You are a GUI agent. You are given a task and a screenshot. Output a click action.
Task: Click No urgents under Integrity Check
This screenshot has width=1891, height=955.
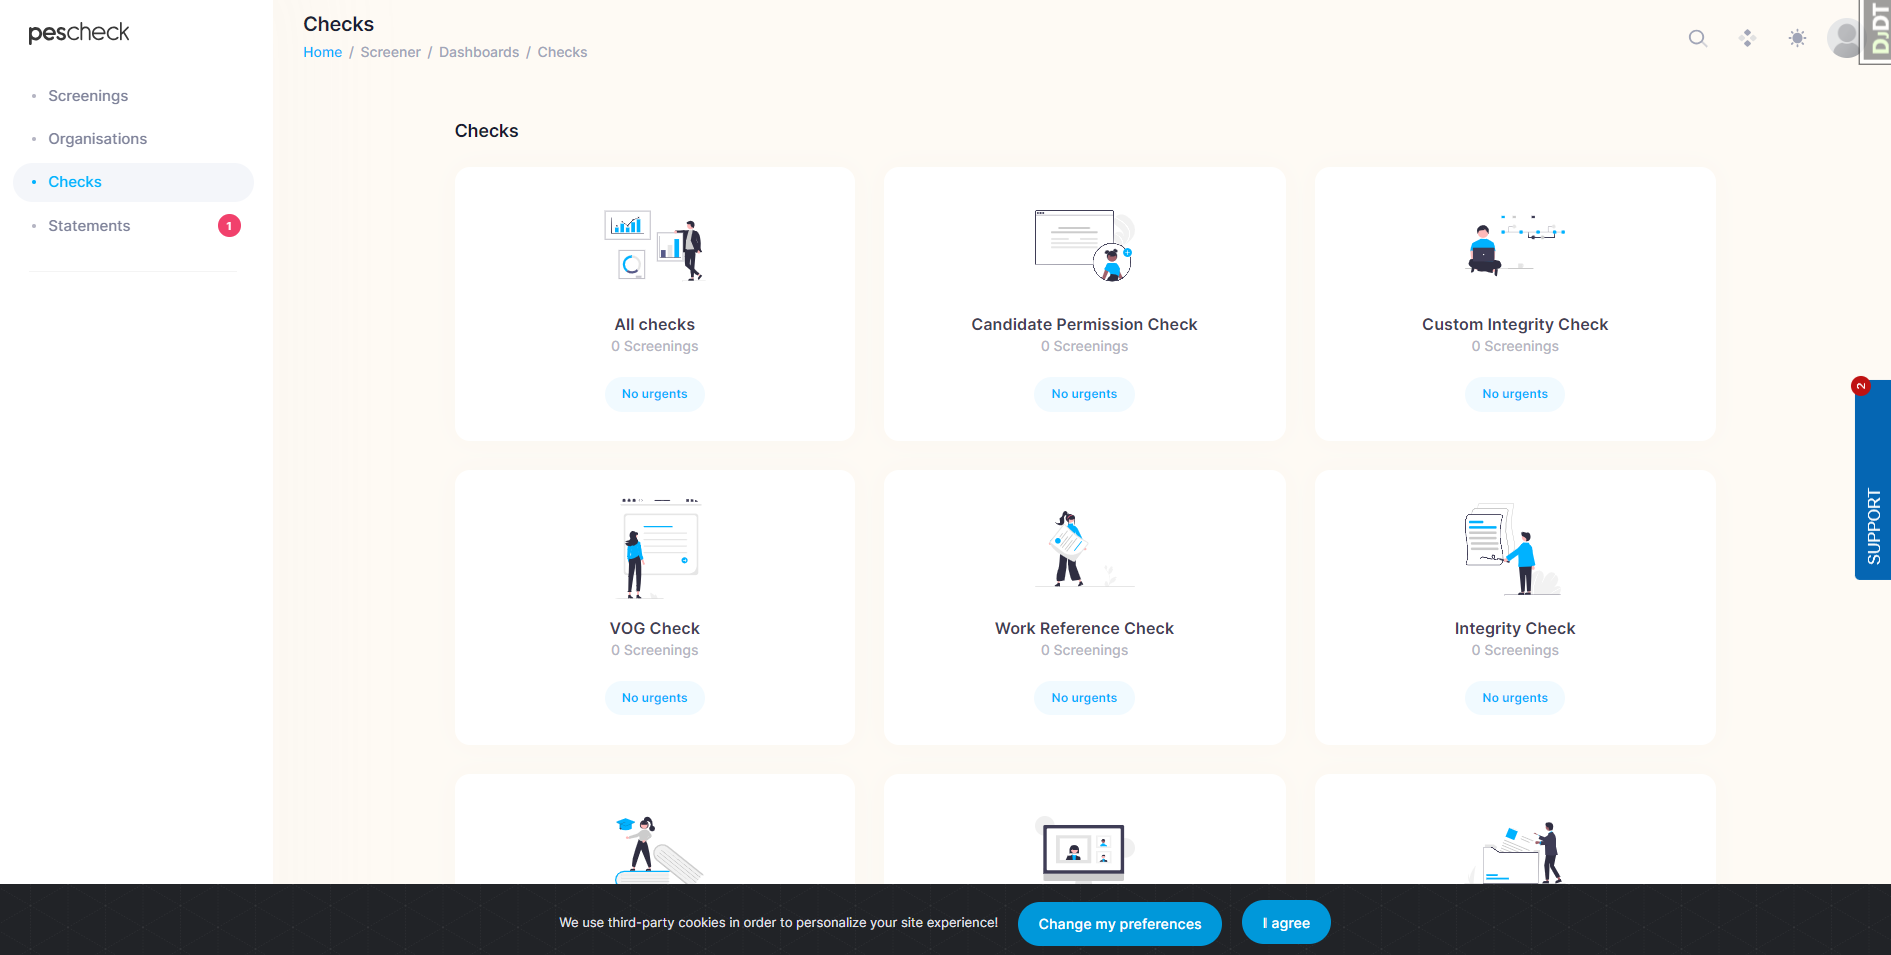tap(1515, 698)
